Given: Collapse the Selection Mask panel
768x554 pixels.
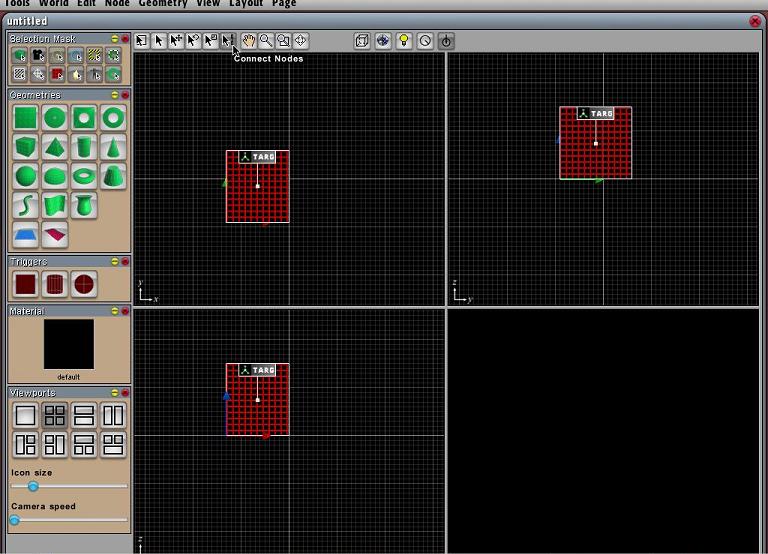Looking at the screenshot, I should tap(115, 39).
